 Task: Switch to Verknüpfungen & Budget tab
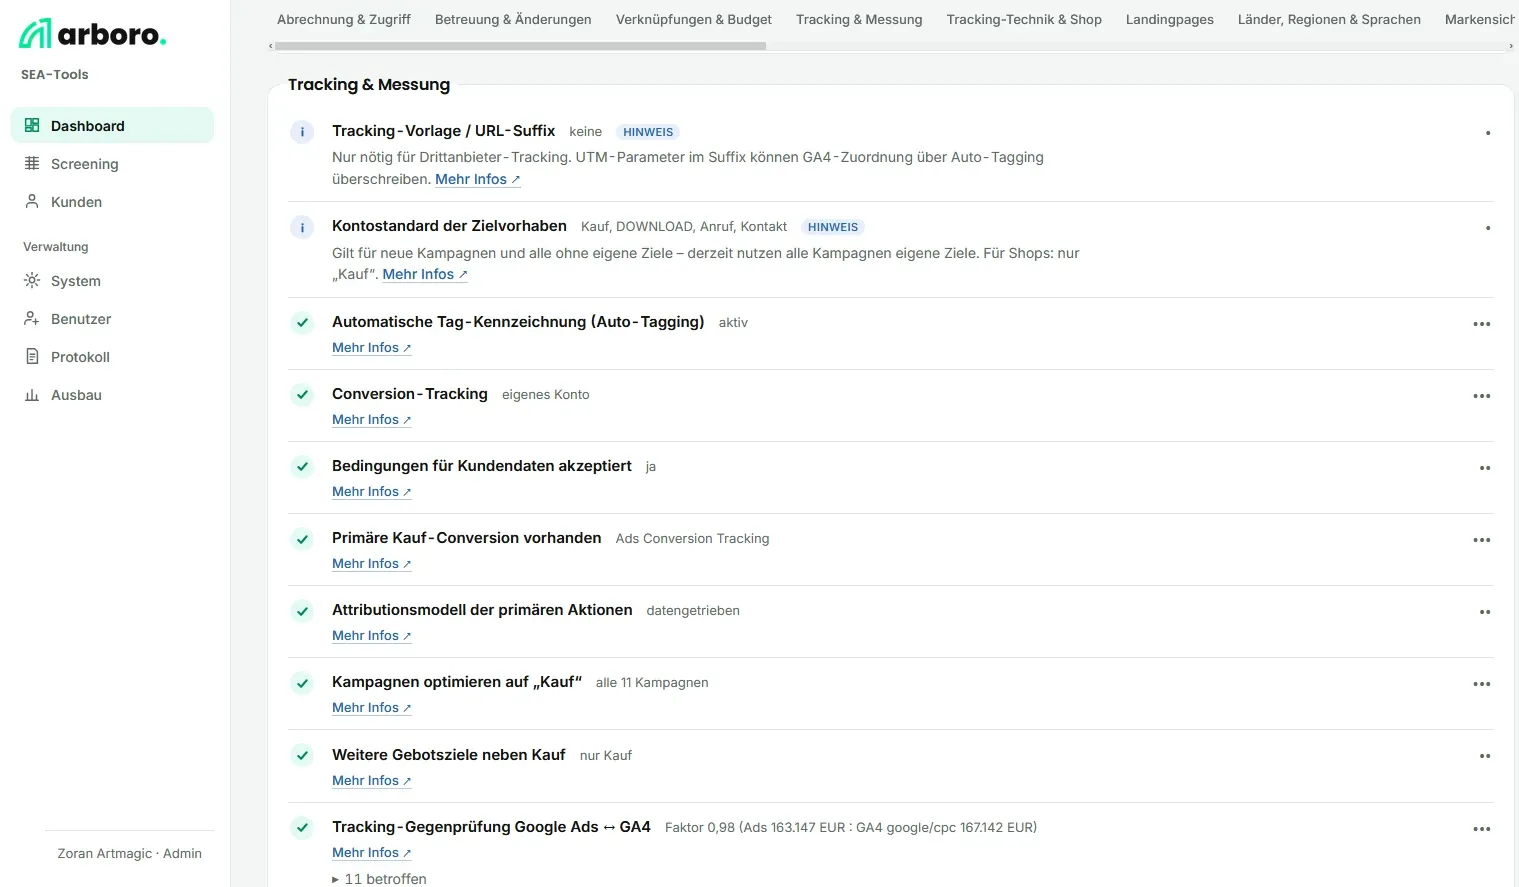[x=694, y=19]
